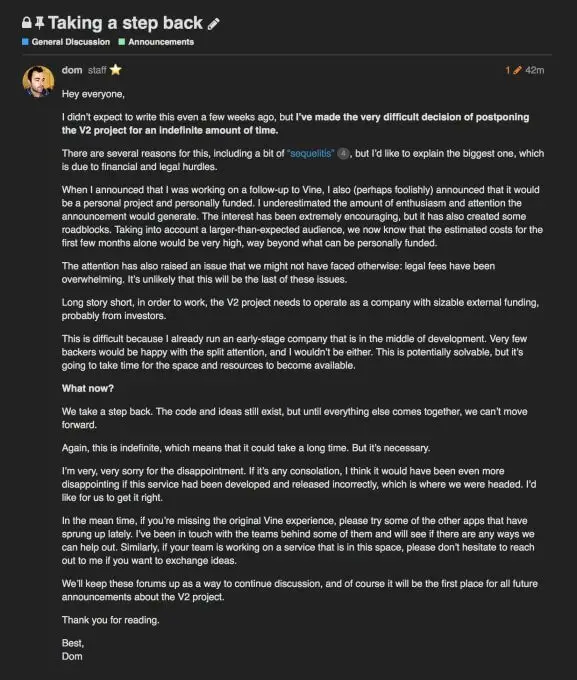This screenshot has height=680, width=577.
Task: Click the Taking a step back title
Action: pyautogui.click(x=125, y=23)
